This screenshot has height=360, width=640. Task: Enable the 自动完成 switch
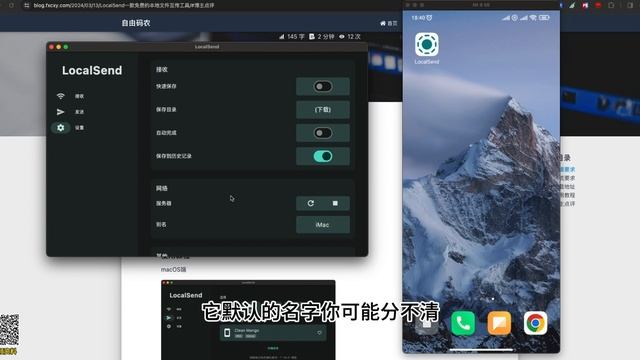click(x=323, y=133)
